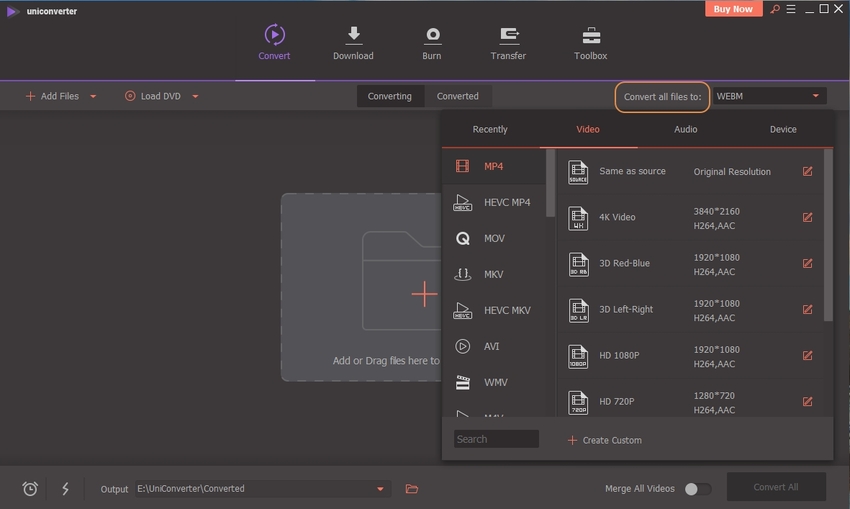This screenshot has height=509, width=850.
Task: Click the edit icon for 4K Video
Action: [807, 218]
